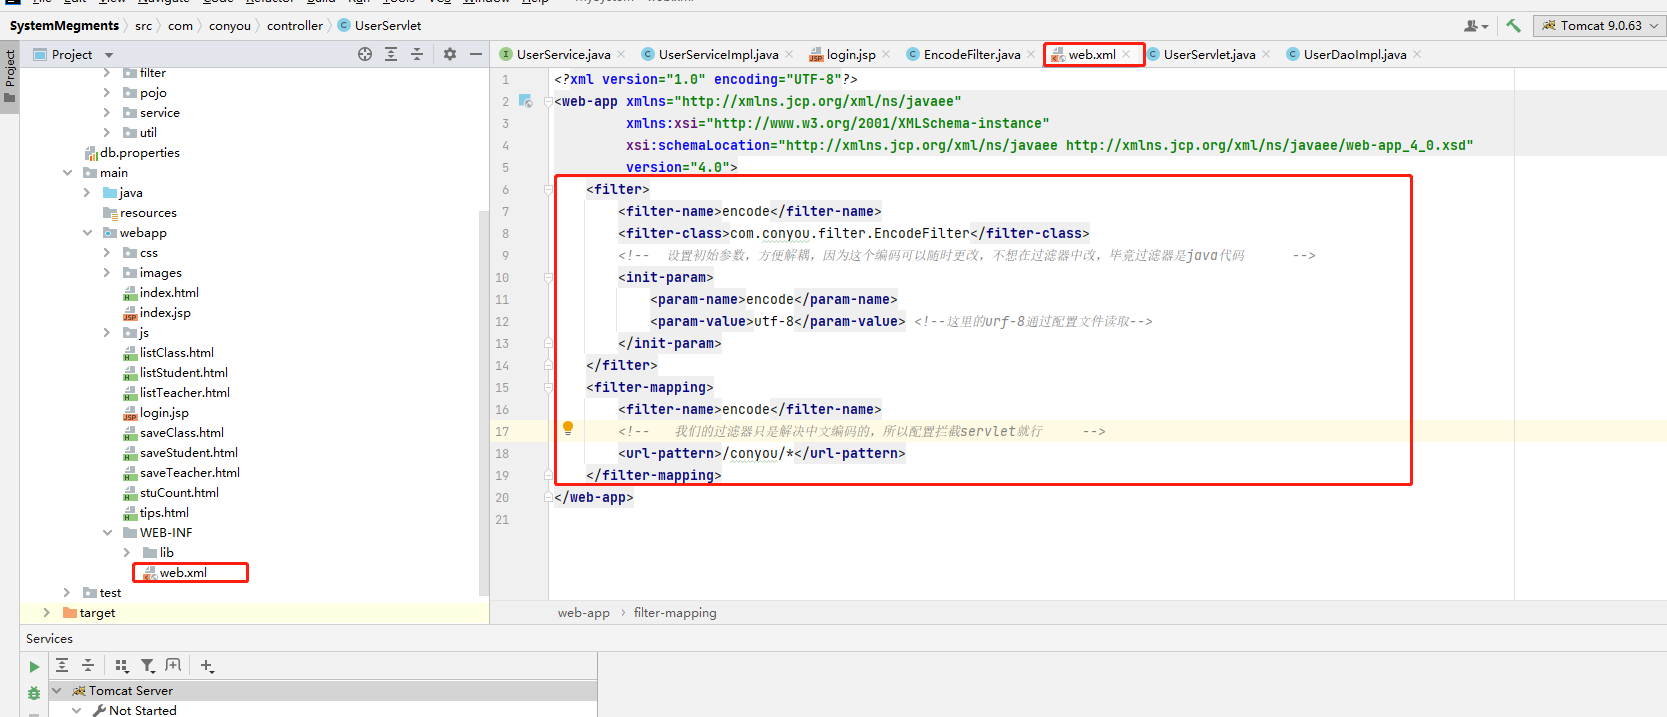This screenshot has height=717, width=1667.
Task: Click the green hammer Build icon
Action: pyautogui.click(x=1513, y=26)
